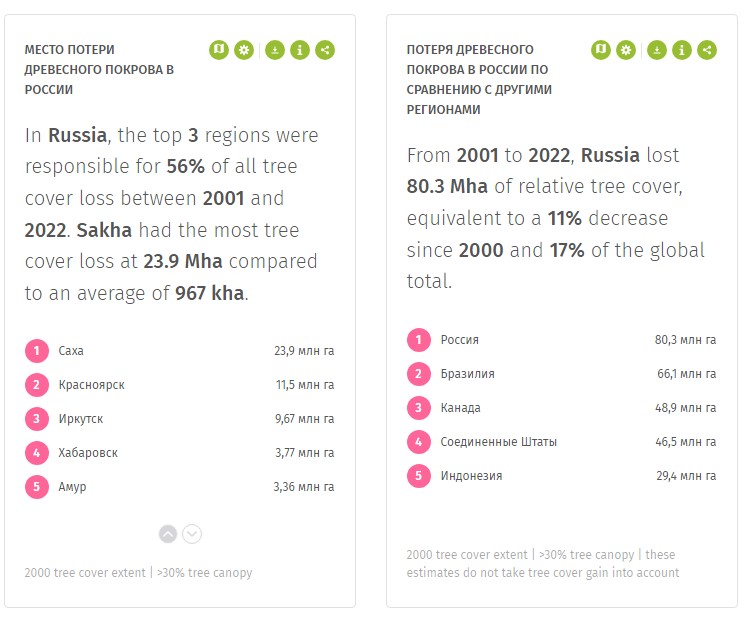Image resolution: width=748 pixels, height=618 pixels.
Task: Select Красноярск row in the ranking
Action: (x=91, y=385)
